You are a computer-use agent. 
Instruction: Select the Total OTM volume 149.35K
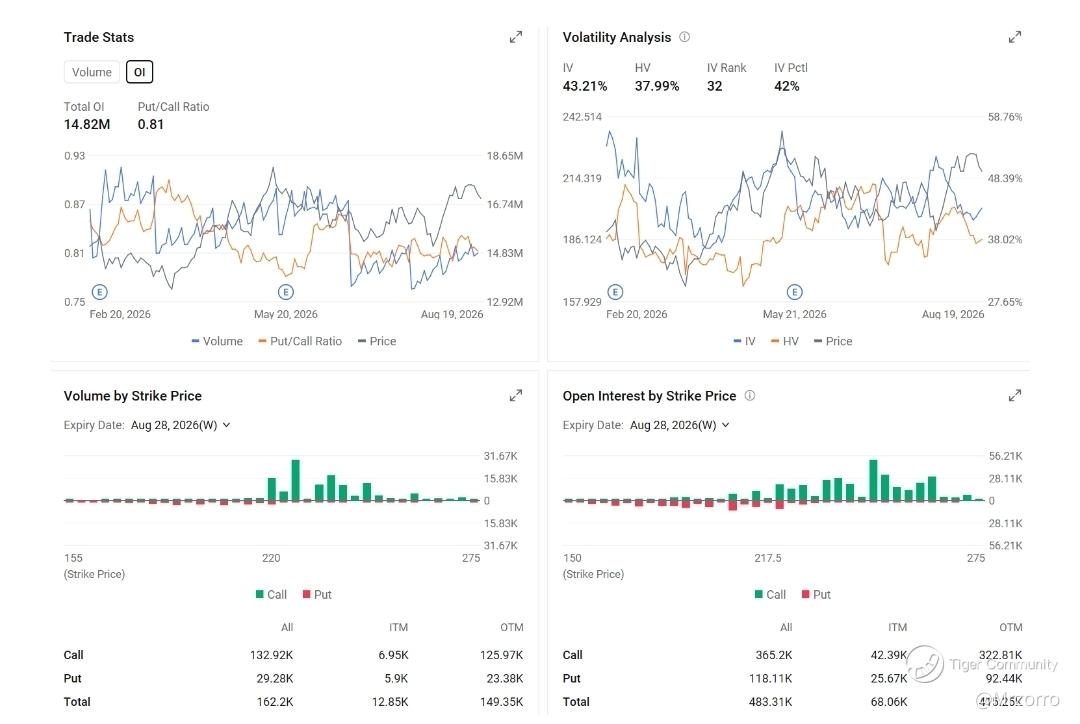coord(501,702)
